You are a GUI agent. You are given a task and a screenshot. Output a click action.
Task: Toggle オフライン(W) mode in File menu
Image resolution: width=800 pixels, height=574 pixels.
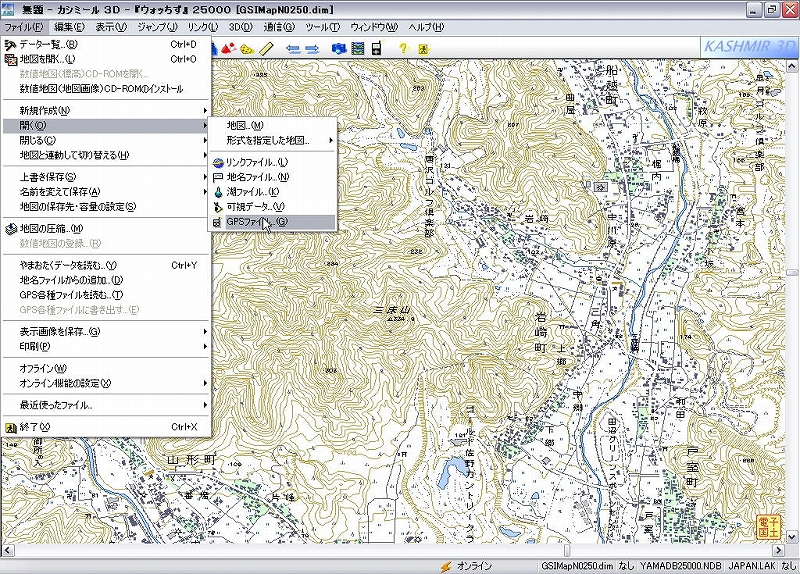click(106, 368)
